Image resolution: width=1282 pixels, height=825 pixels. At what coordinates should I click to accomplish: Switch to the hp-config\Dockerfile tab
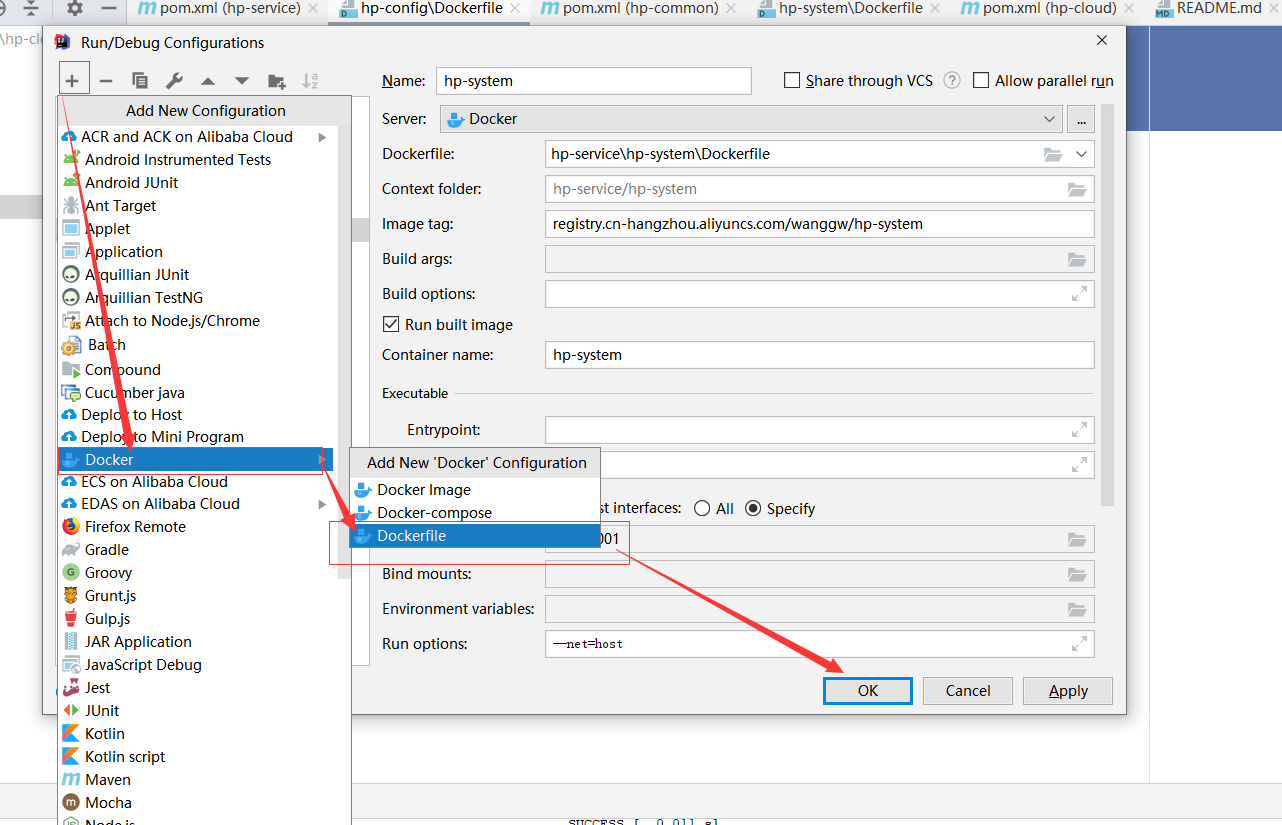pos(430,8)
